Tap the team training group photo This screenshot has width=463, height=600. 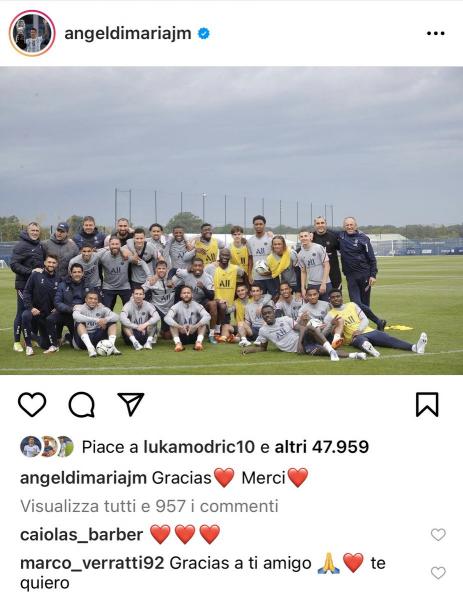[232, 221]
